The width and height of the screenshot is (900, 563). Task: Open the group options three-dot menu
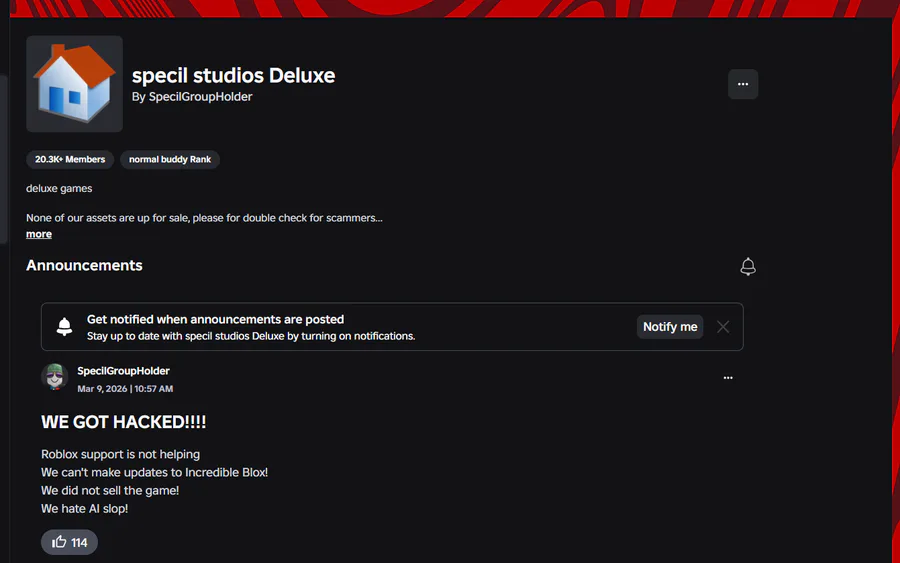[x=743, y=84]
